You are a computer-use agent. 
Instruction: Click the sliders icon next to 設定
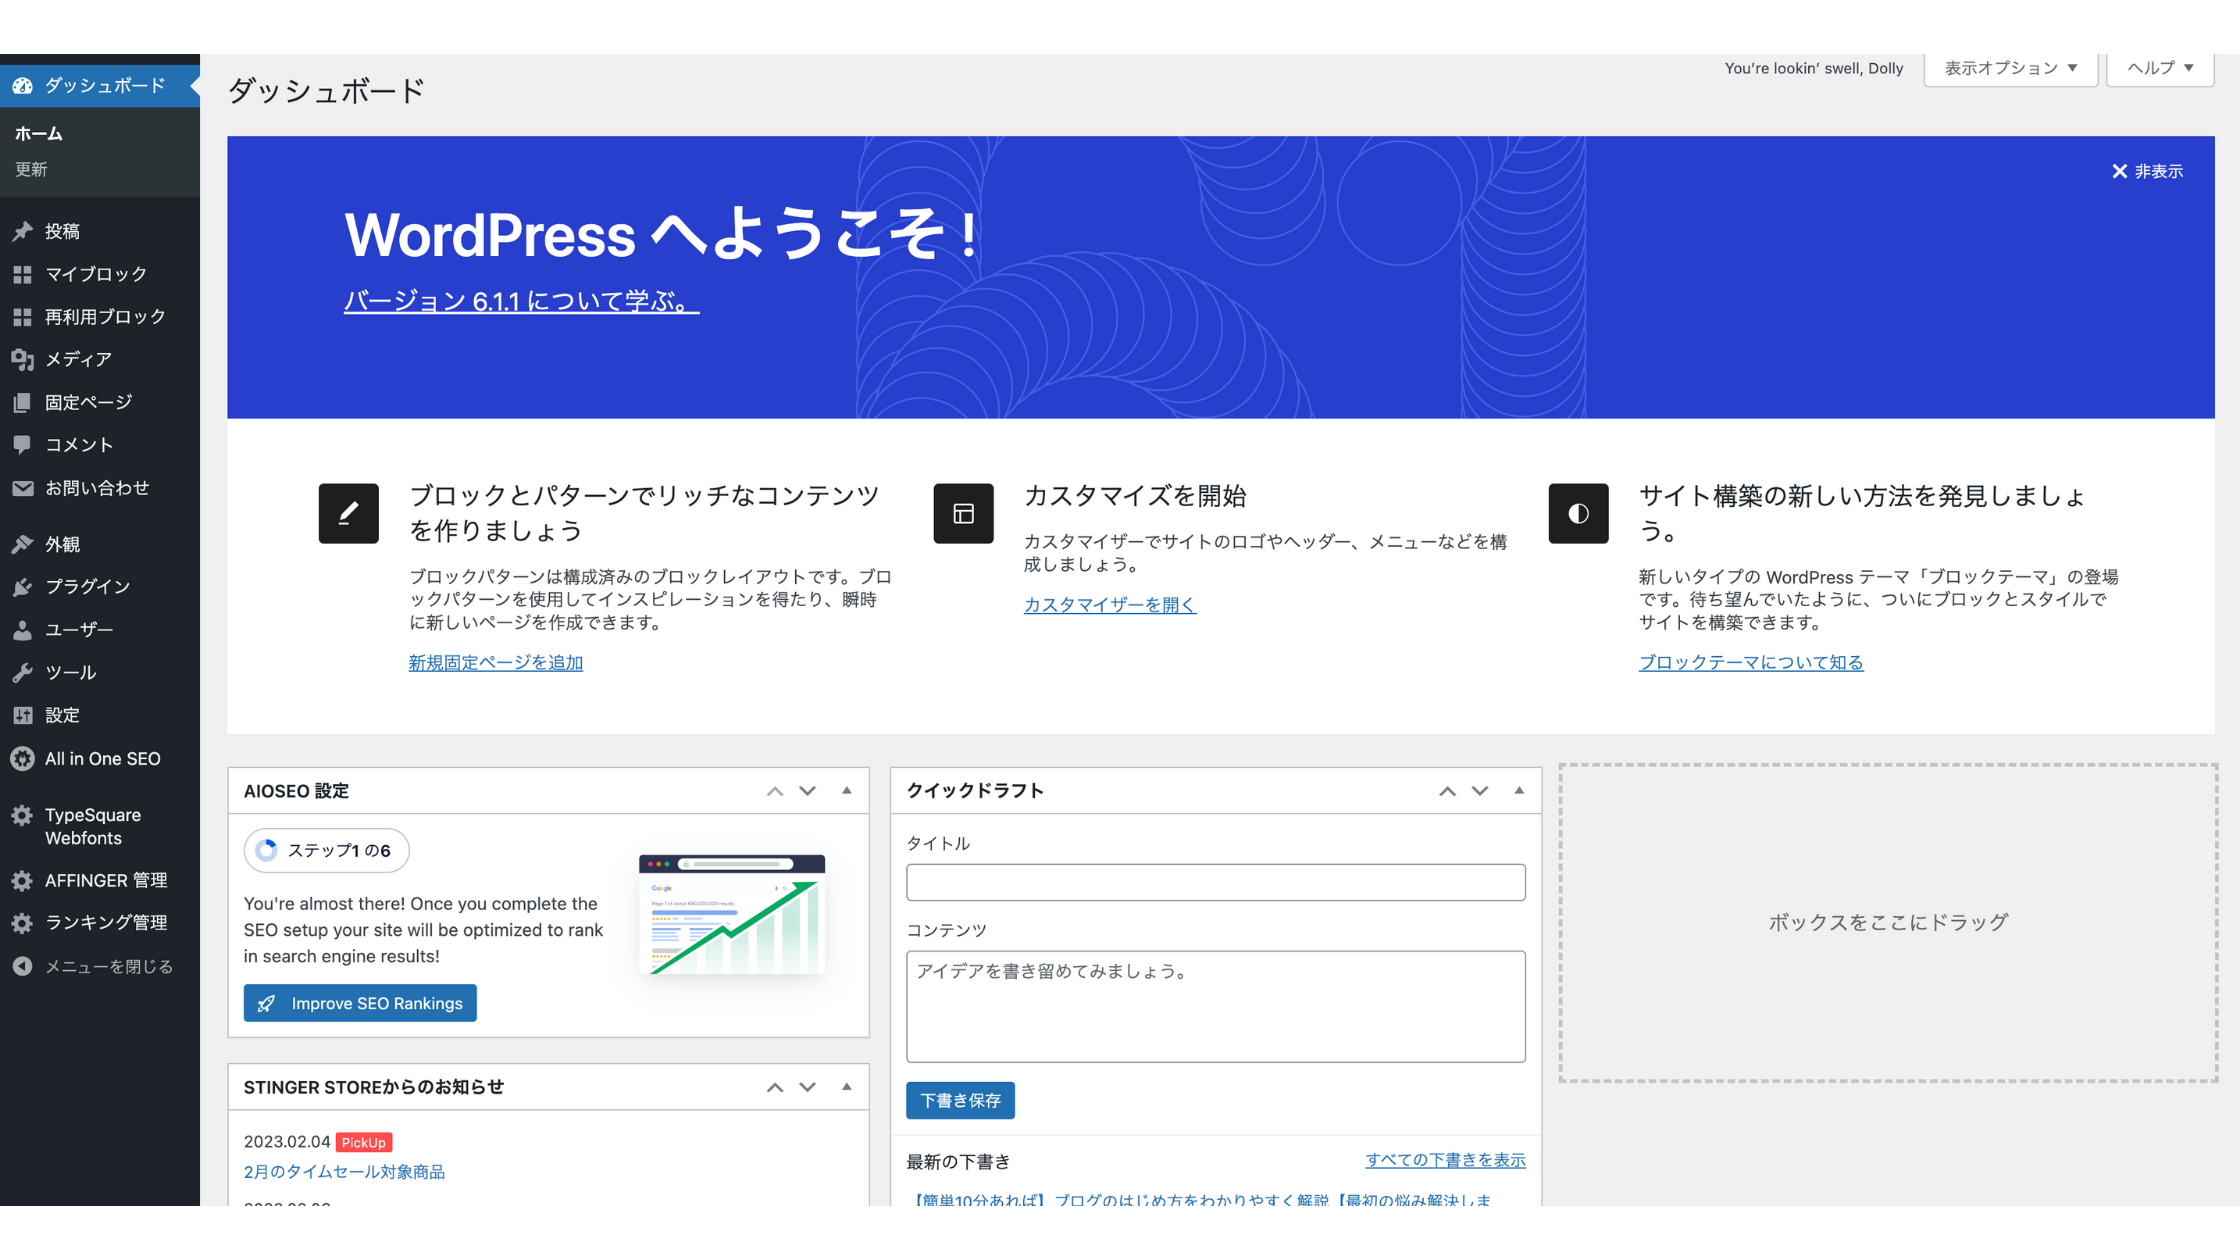(22, 715)
